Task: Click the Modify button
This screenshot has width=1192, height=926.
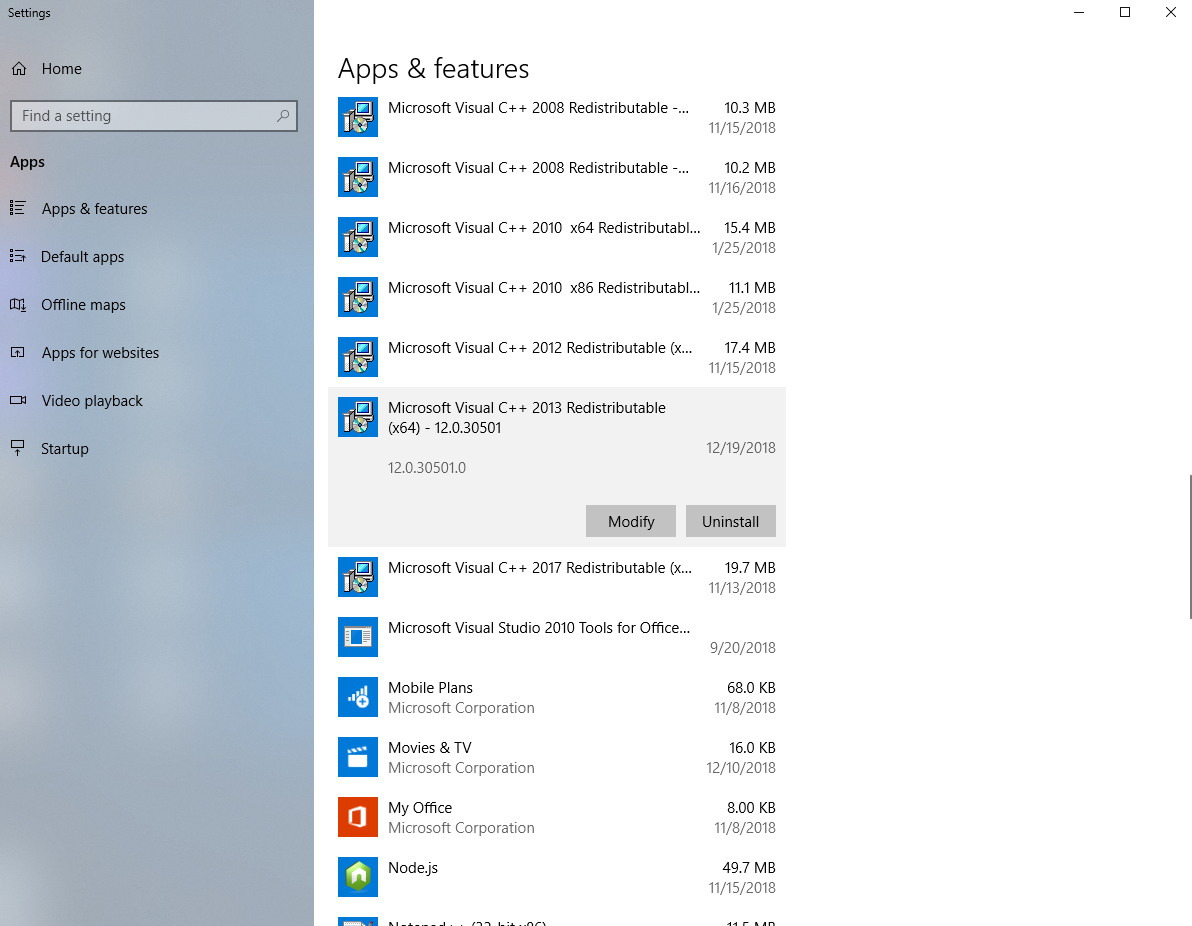Action: tap(631, 521)
